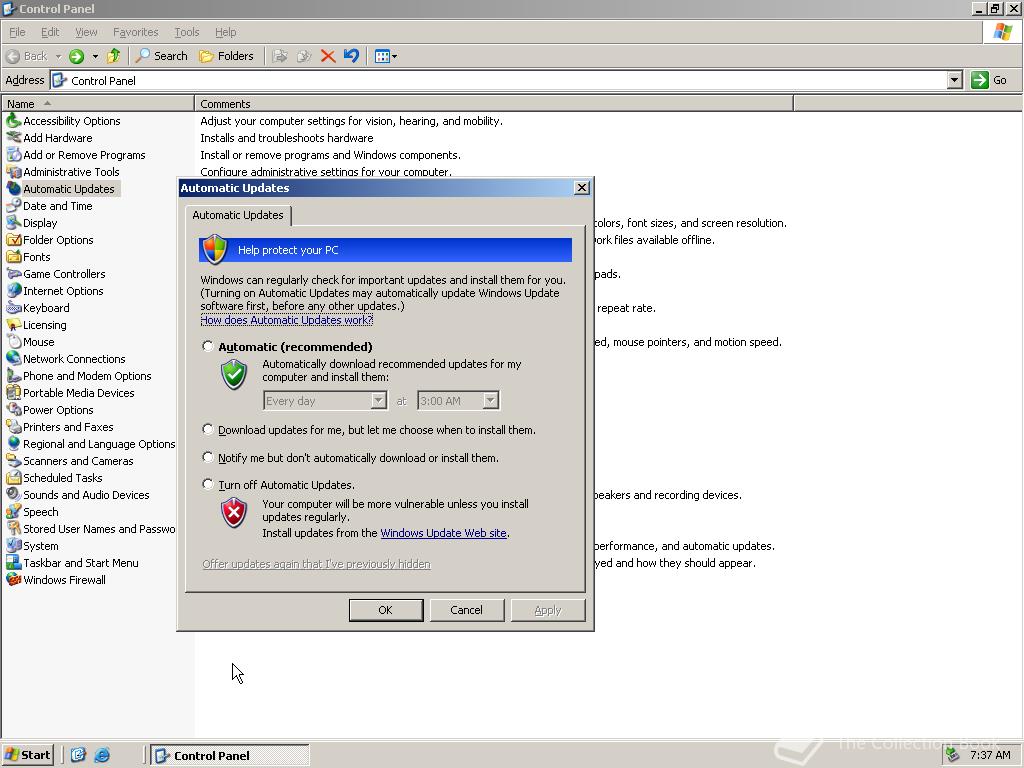Click the Undo toolbar icon
1024x768 pixels.
pos(351,56)
